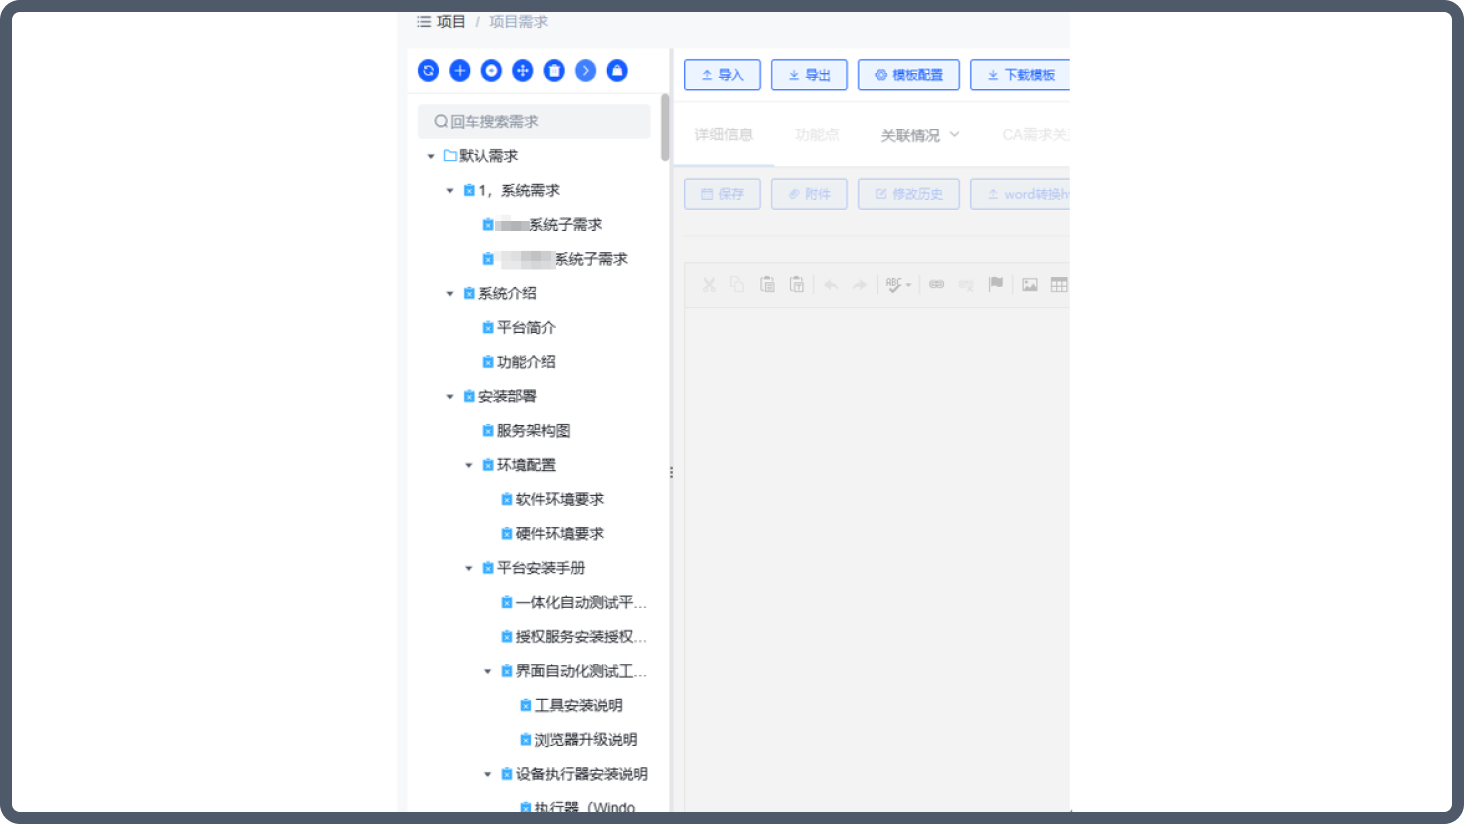Open the 关联情况 tab dropdown arrow
1464x824 pixels.
pos(954,134)
